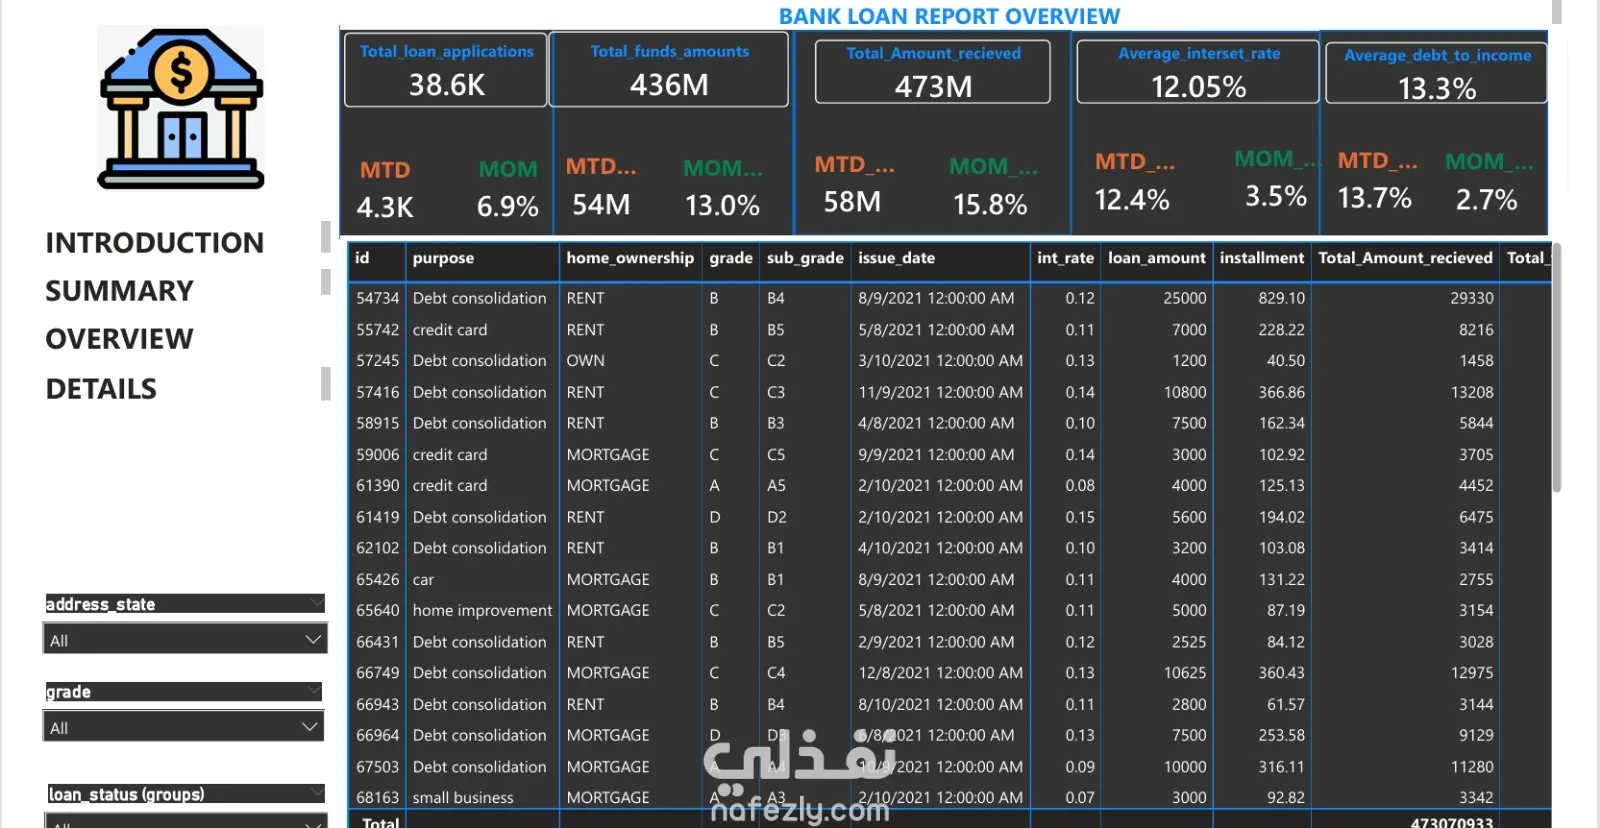Screen dimensions: 1600x828
Task: Click MTD received value 58M
Action: [x=852, y=202]
